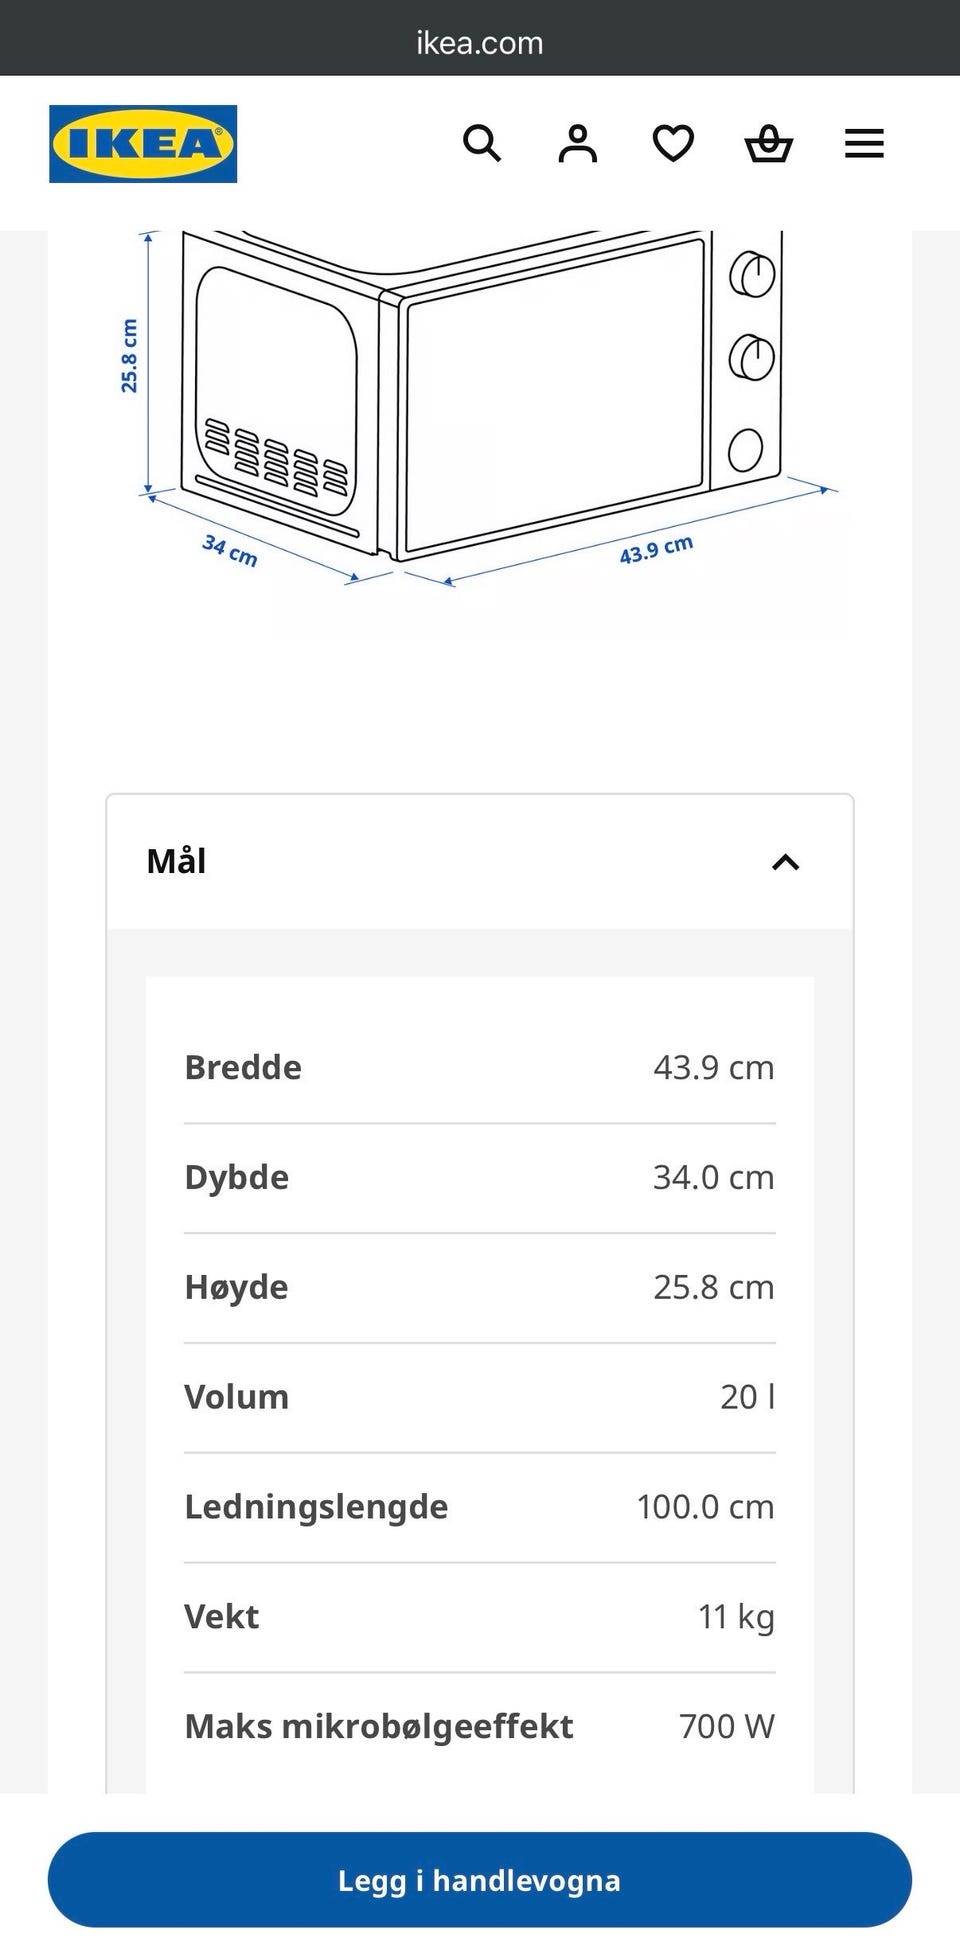This screenshot has width=960, height=1953.
Task: Tap the ikea.com address bar
Action: click(480, 42)
